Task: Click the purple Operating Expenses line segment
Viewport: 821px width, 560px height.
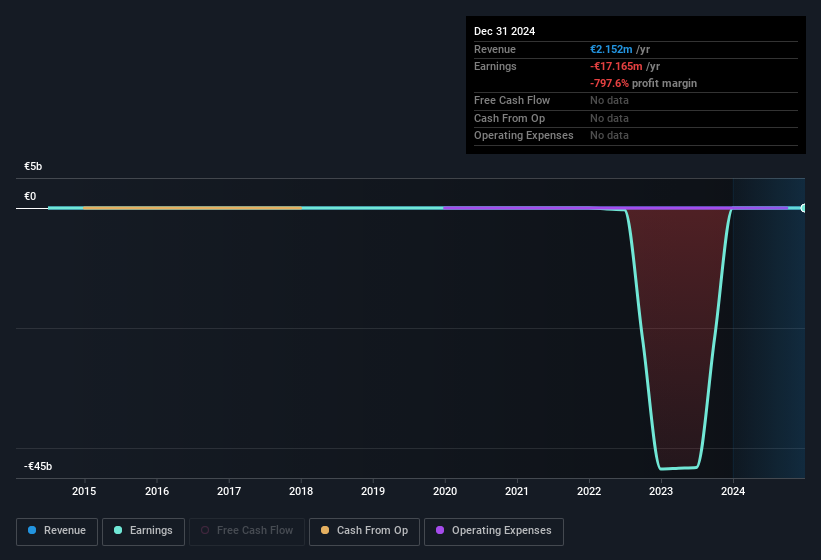Action: tap(615, 208)
